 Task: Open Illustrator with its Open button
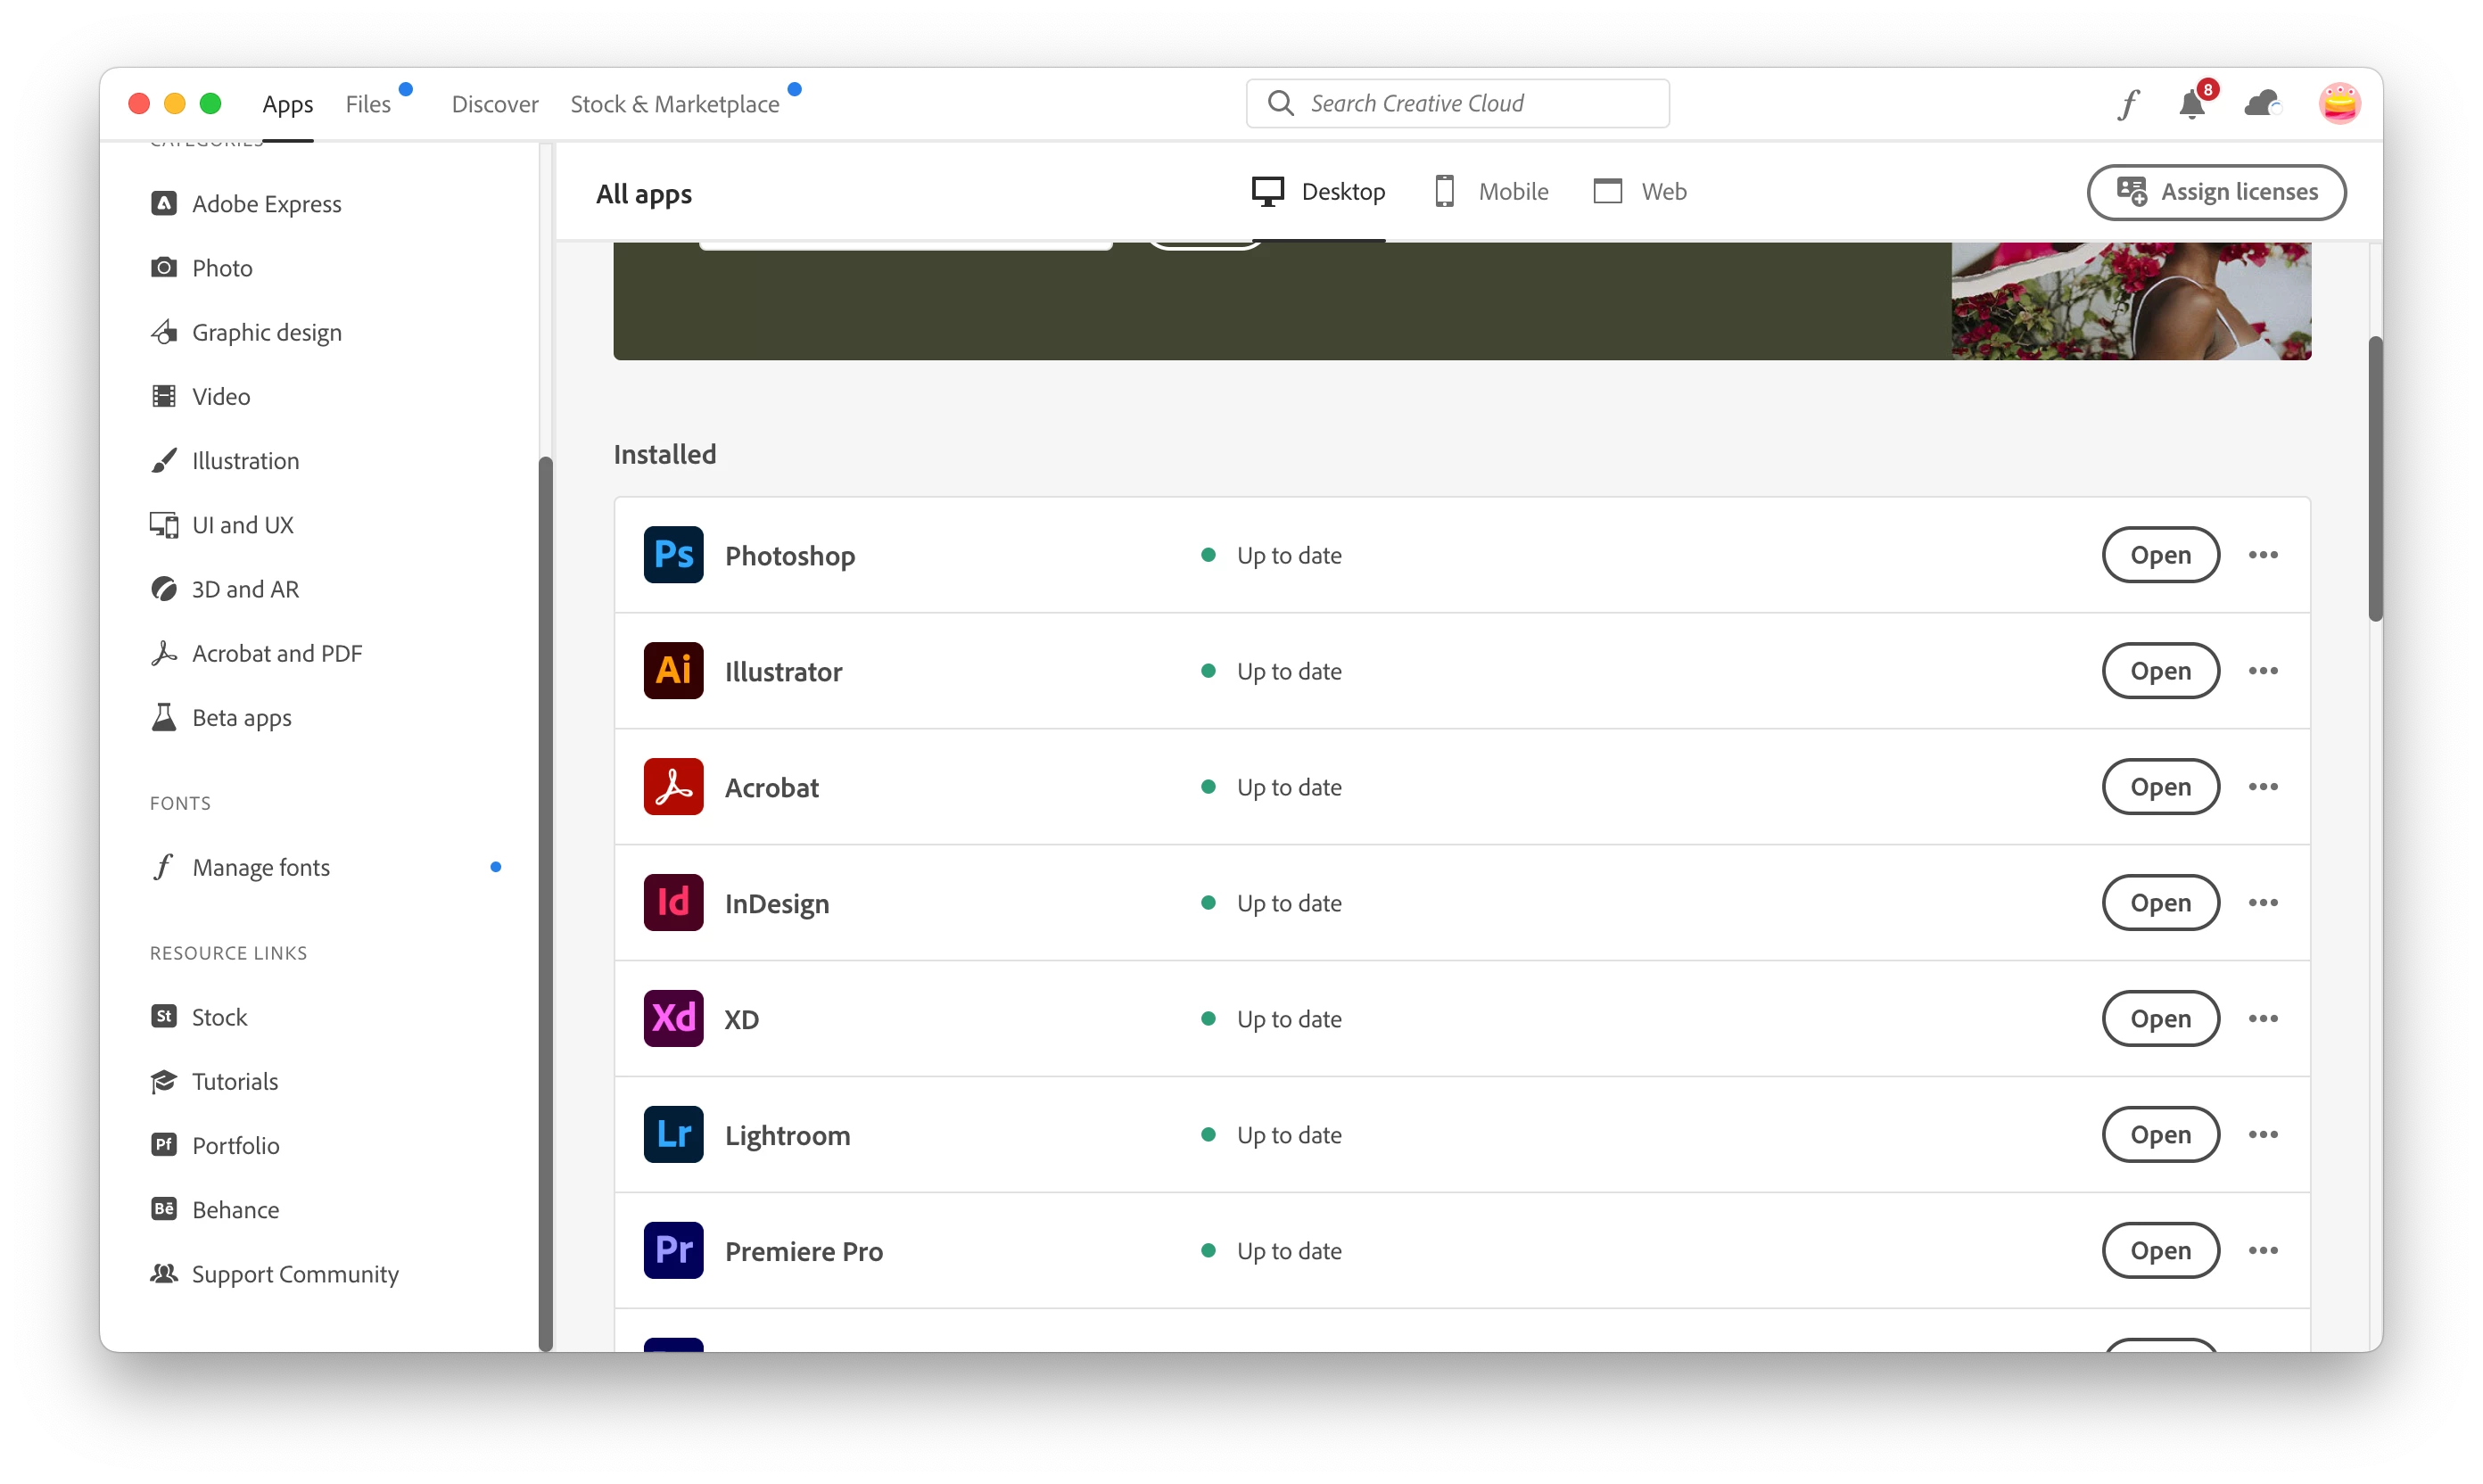pos(2160,671)
